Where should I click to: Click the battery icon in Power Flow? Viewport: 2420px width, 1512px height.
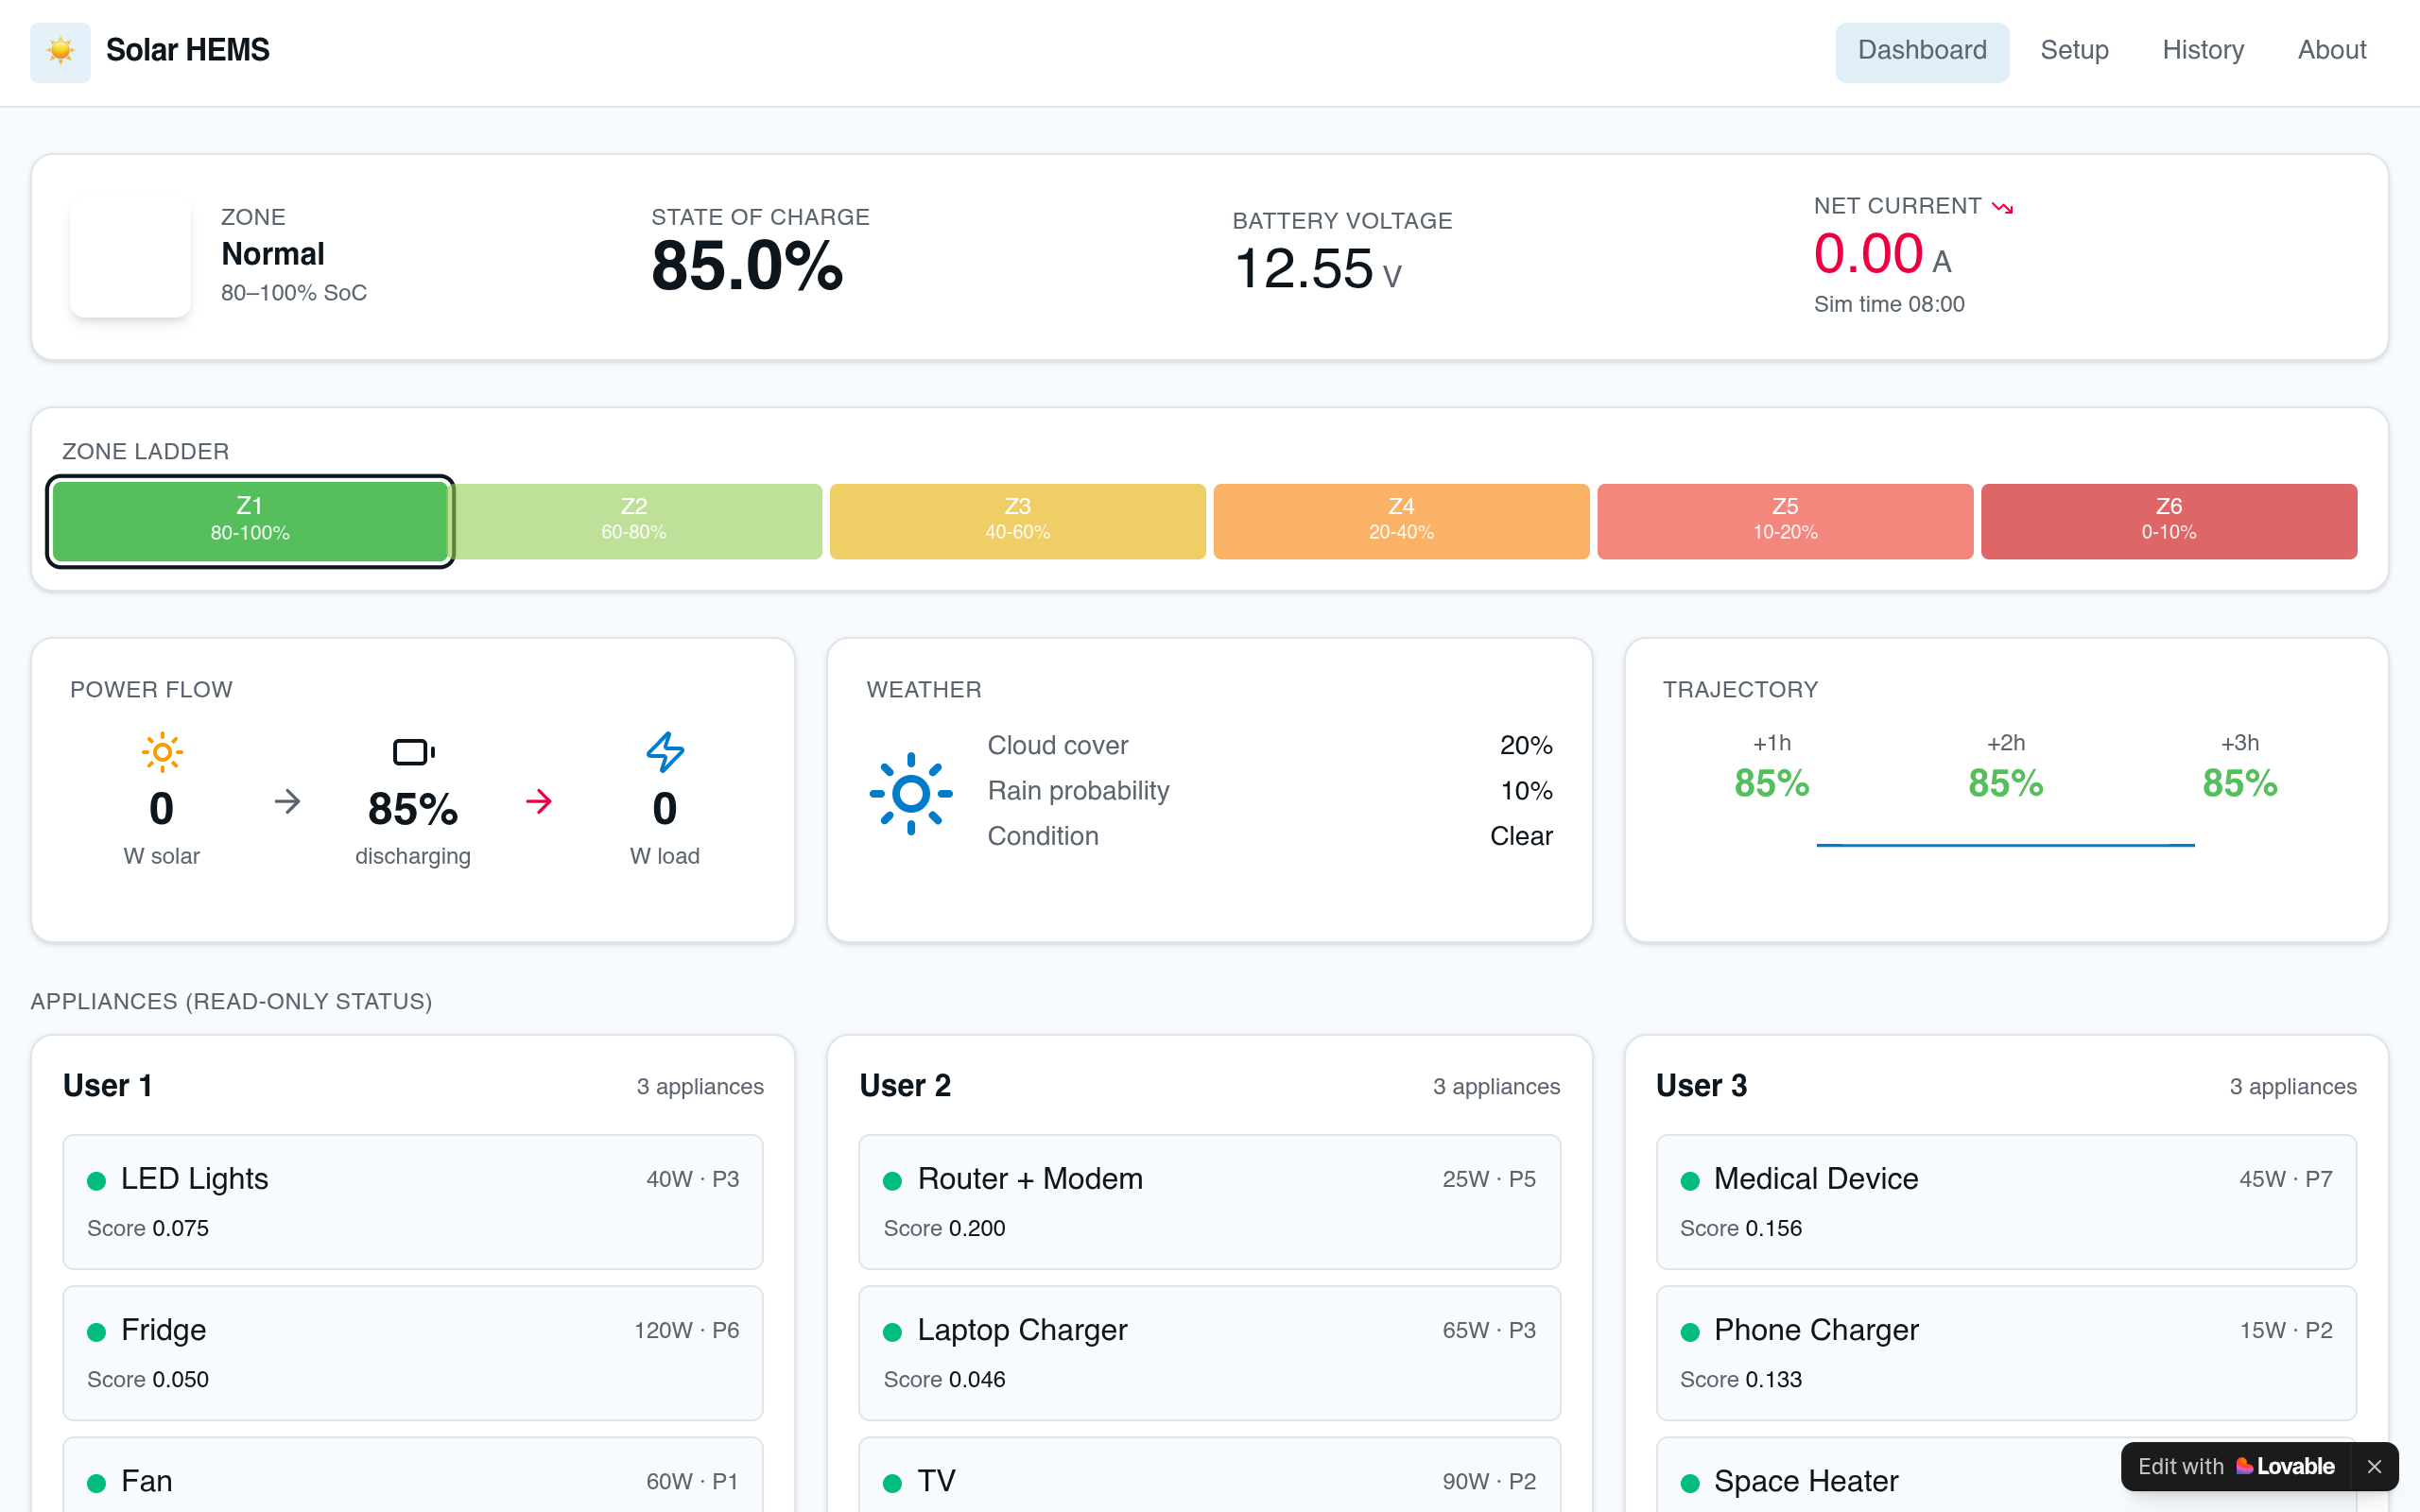(413, 752)
